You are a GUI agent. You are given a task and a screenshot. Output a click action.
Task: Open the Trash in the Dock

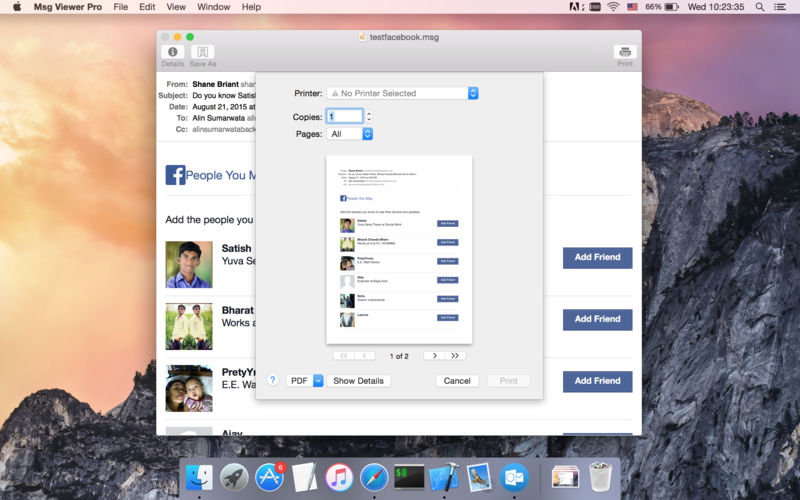click(600, 477)
